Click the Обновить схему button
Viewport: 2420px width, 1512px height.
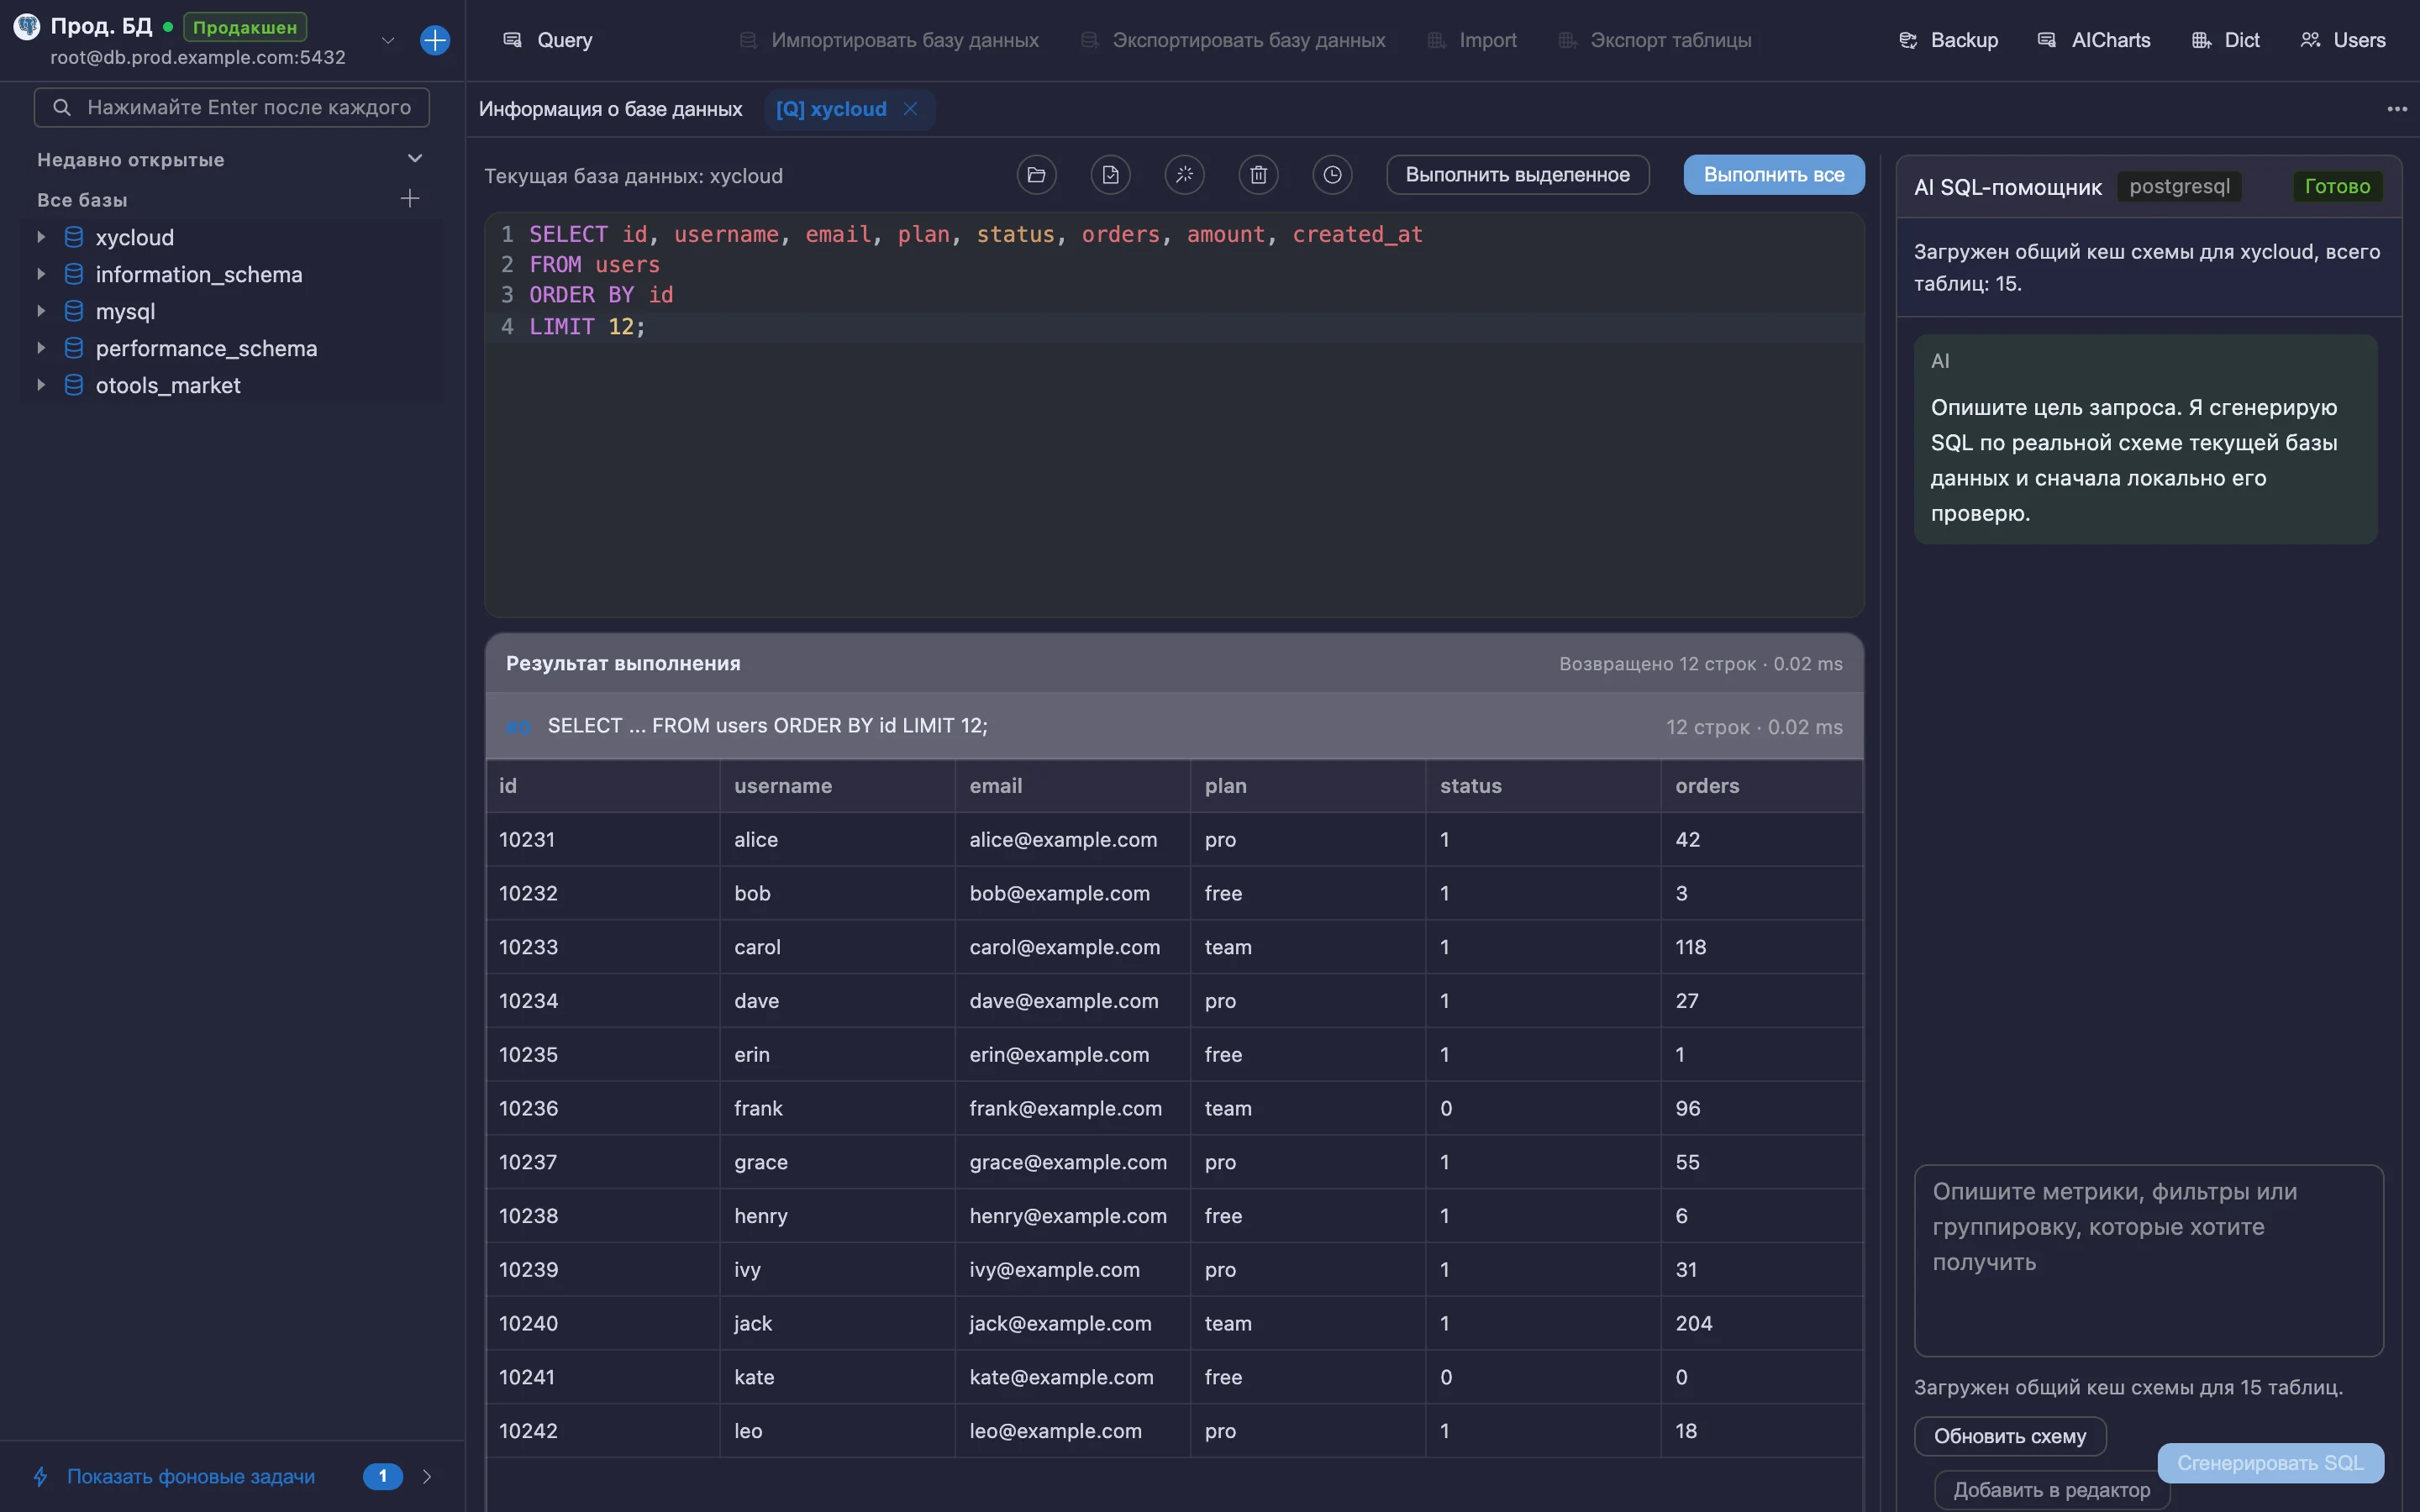2010,1436
